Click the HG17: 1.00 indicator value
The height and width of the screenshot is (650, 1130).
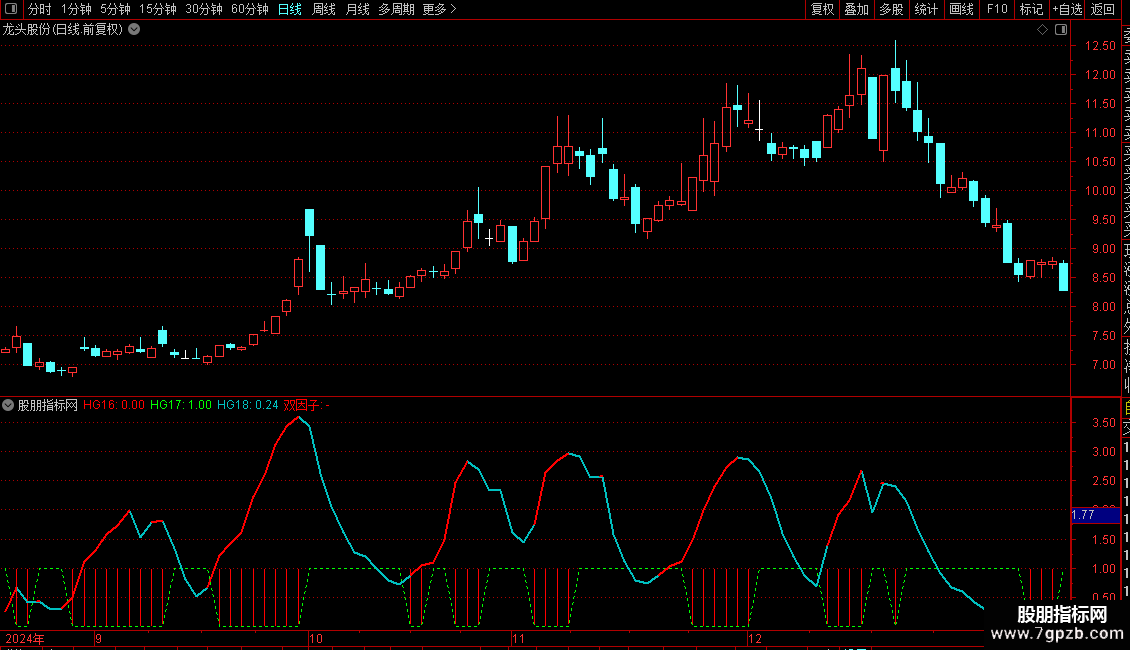(x=181, y=405)
